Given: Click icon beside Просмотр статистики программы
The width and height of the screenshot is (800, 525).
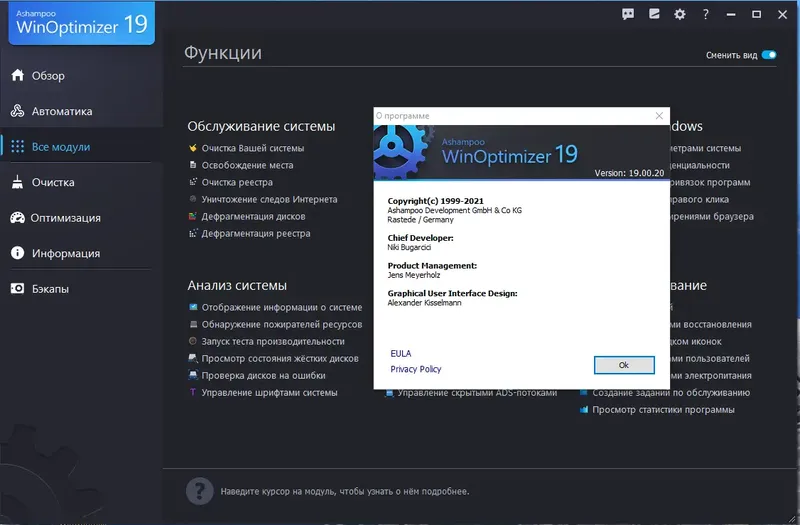Looking at the screenshot, I should [x=584, y=410].
